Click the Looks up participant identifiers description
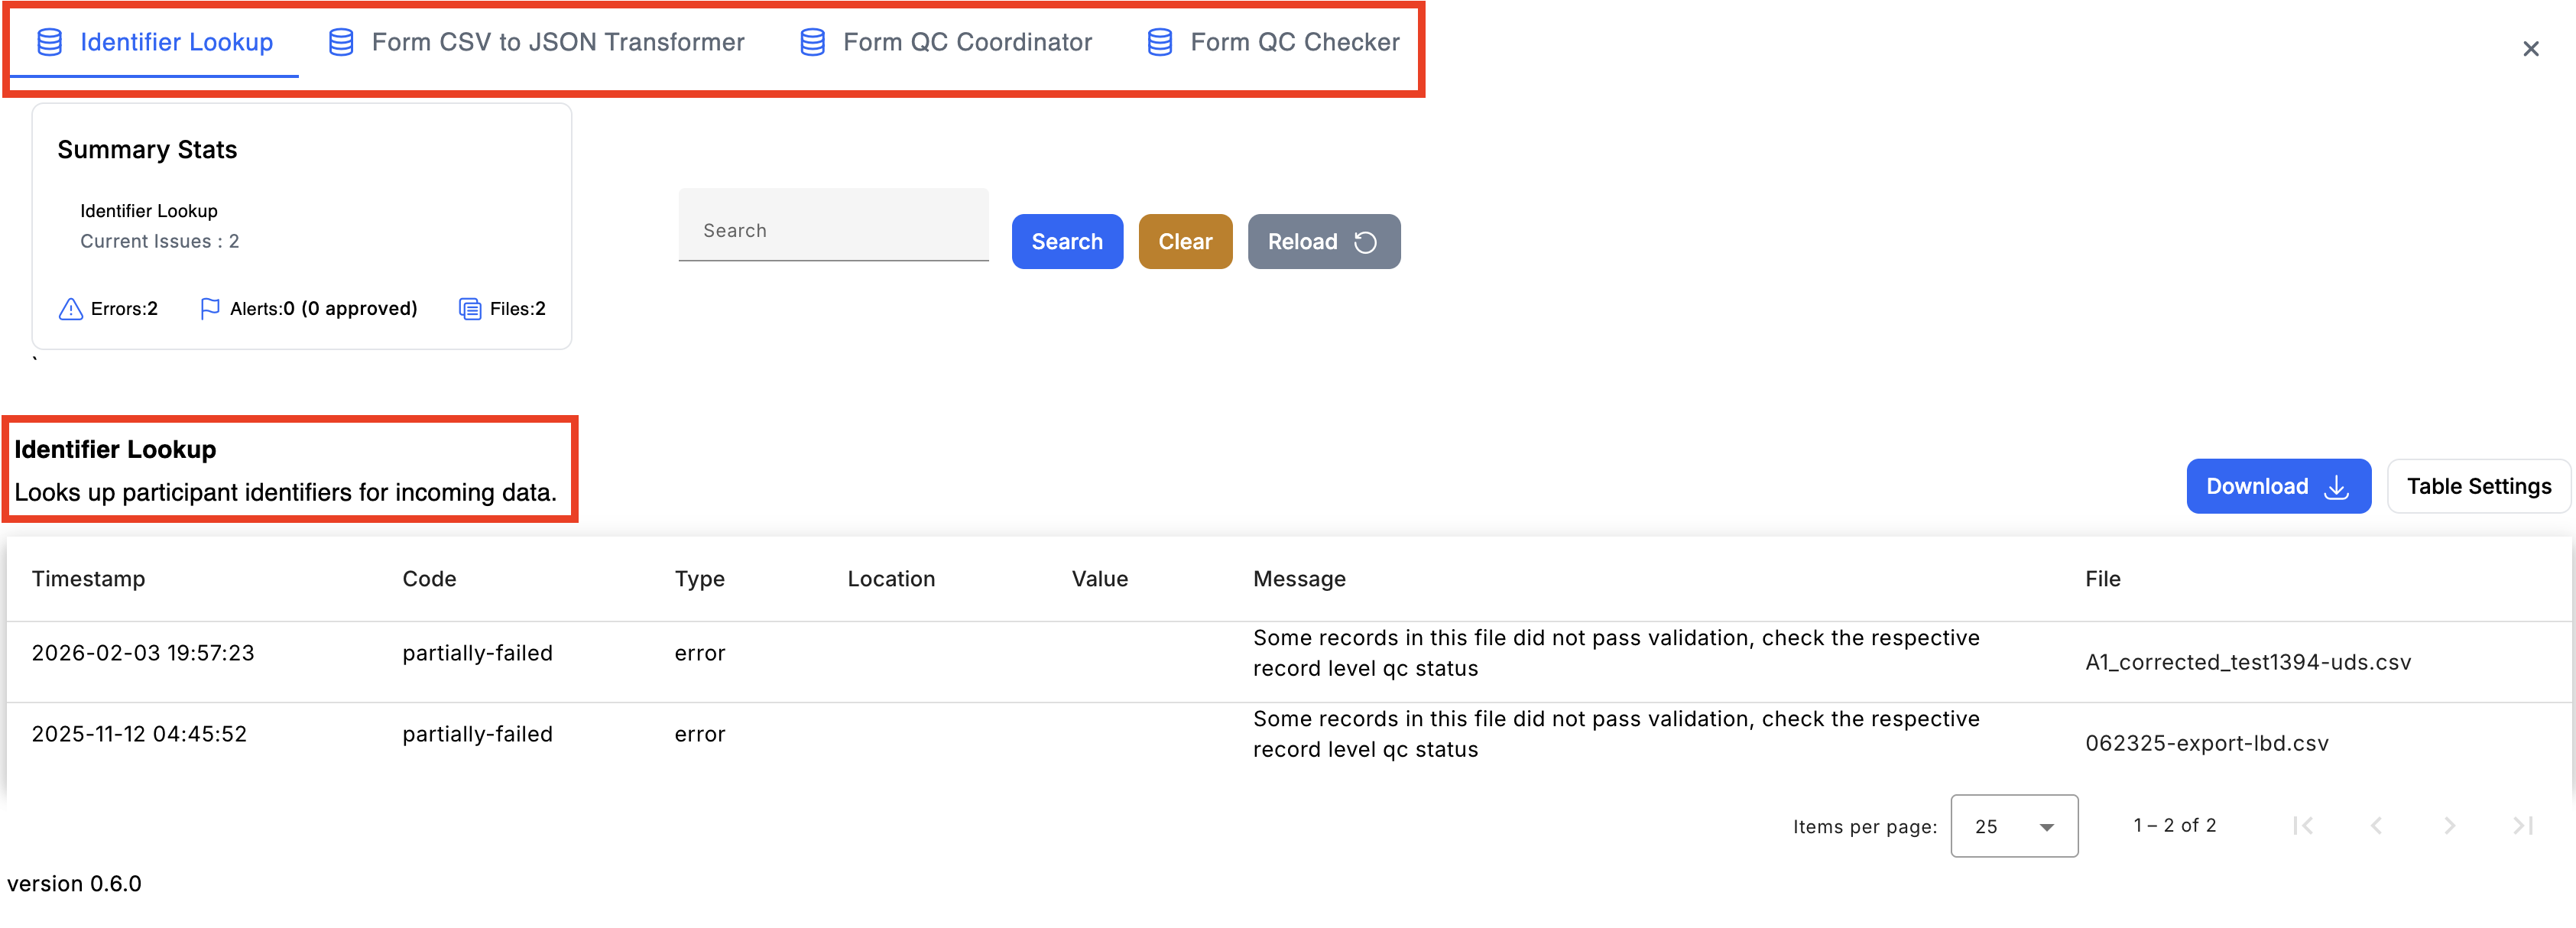The image size is (2576, 928). [x=285, y=493]
